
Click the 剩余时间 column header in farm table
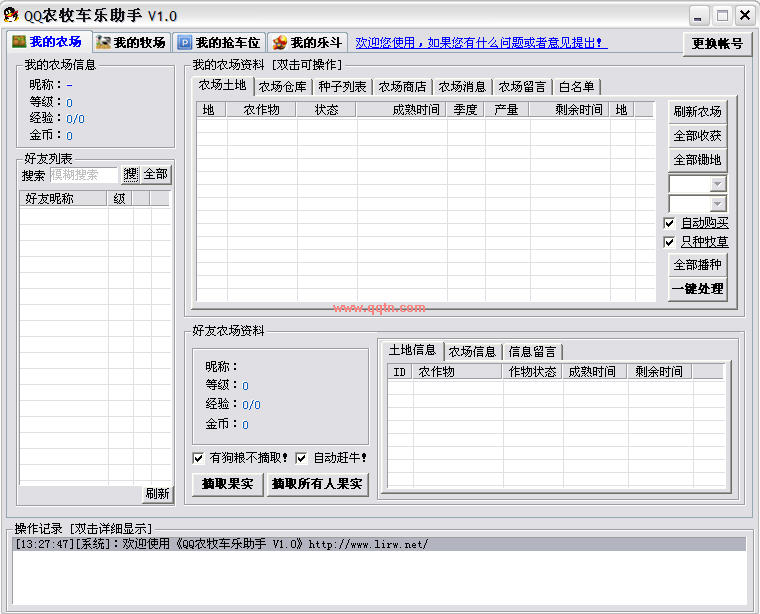click(569, 110)
